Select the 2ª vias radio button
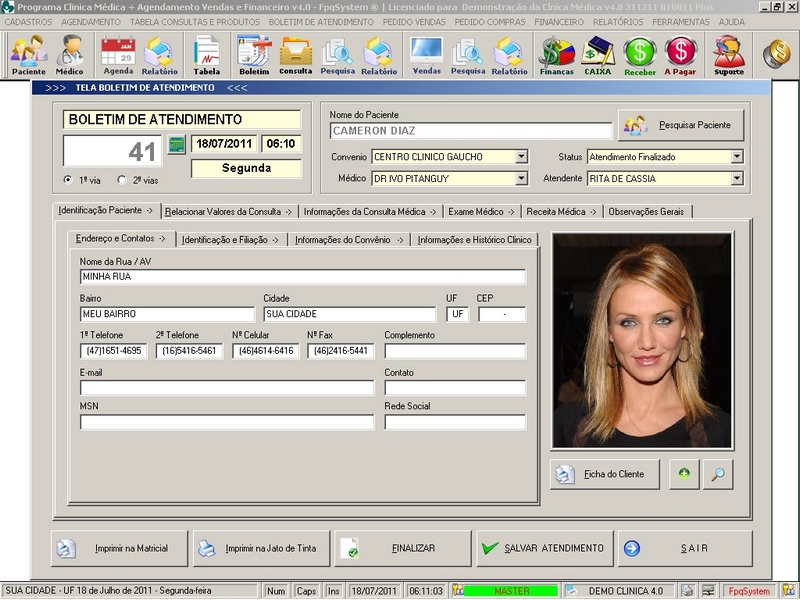 122,180
